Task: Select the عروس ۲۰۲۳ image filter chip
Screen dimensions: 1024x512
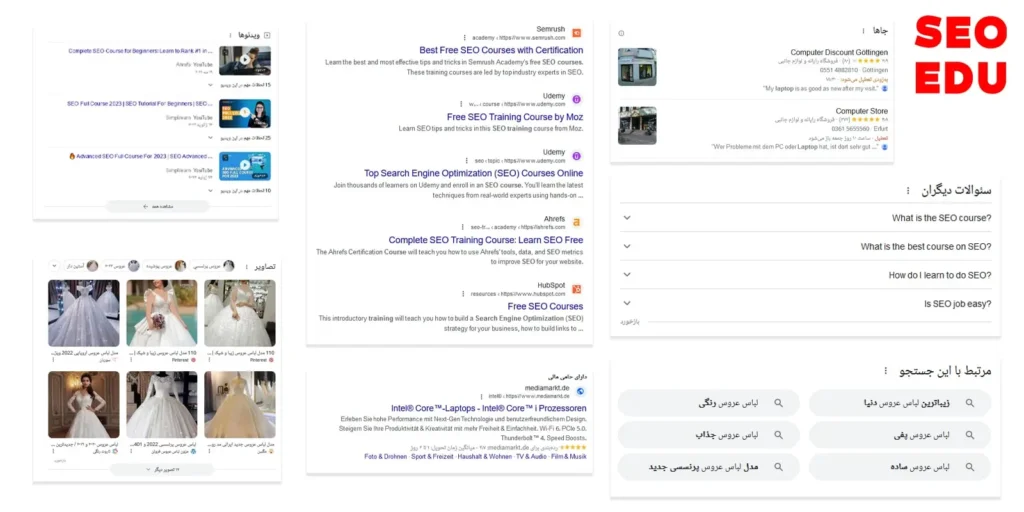Action: tap(122, 266)
